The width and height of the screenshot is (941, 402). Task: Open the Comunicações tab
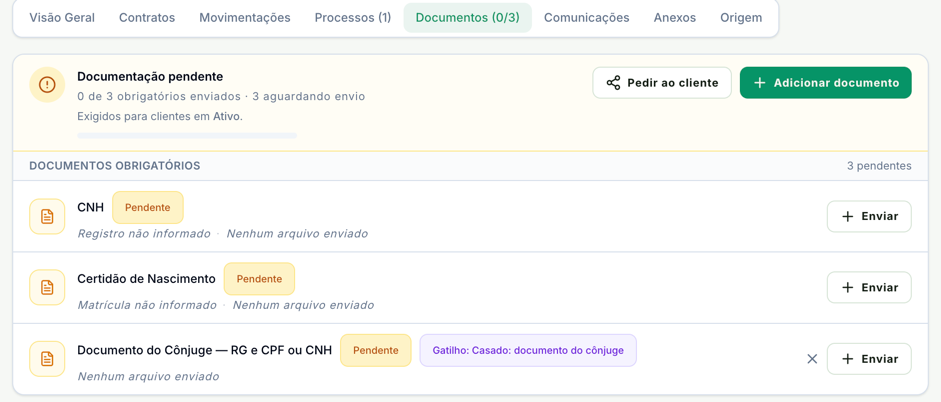click(587, 17)
